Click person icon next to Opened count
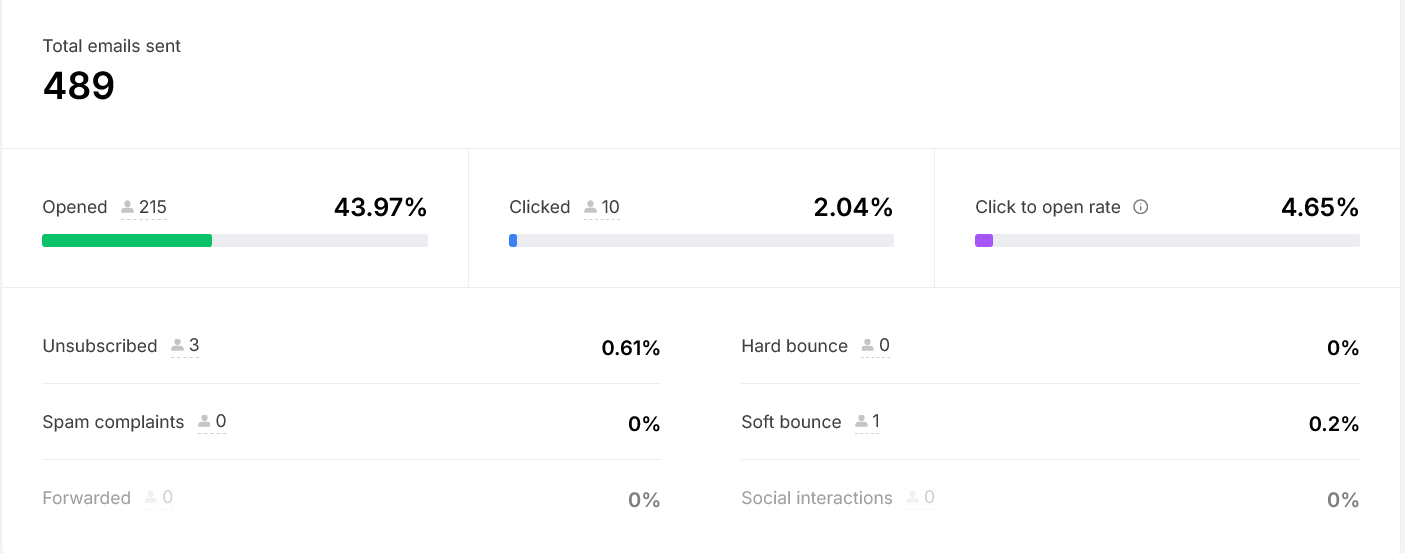The width and height of the screenshot is (1405, 553). (x=127, y=208)
